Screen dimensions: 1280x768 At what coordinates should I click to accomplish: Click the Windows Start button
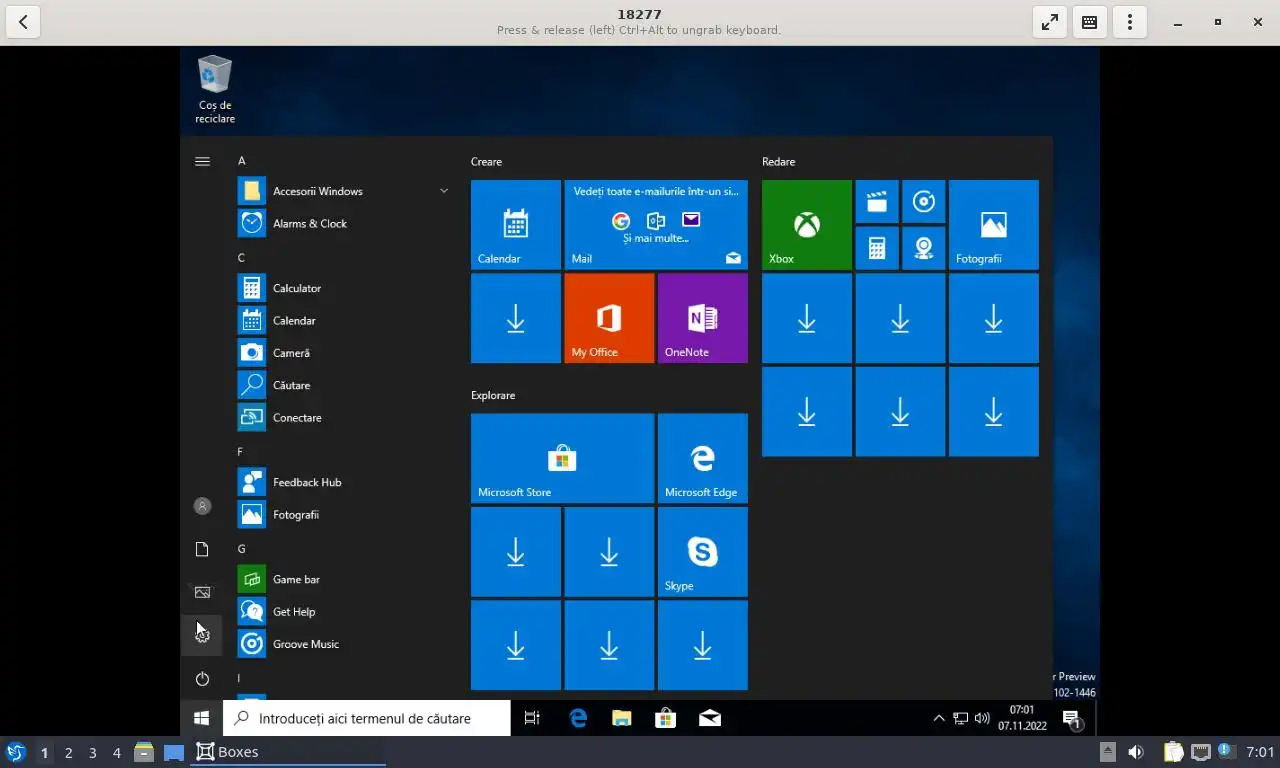pos(201,718)
